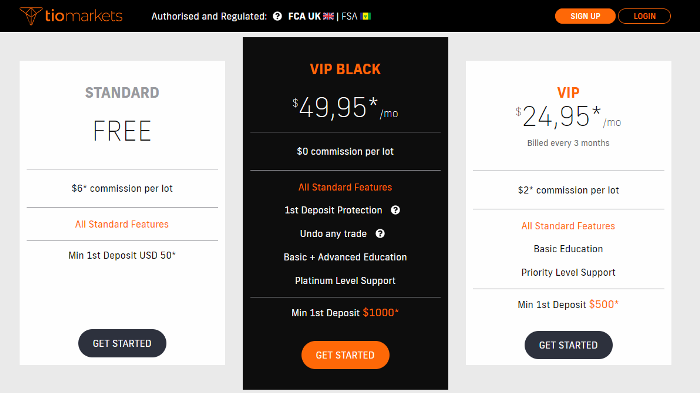Image resolution: width=700 pixels, height=393 pixels.
Task: Open All Standard Features in Standard card
Action: pos(122,224)
